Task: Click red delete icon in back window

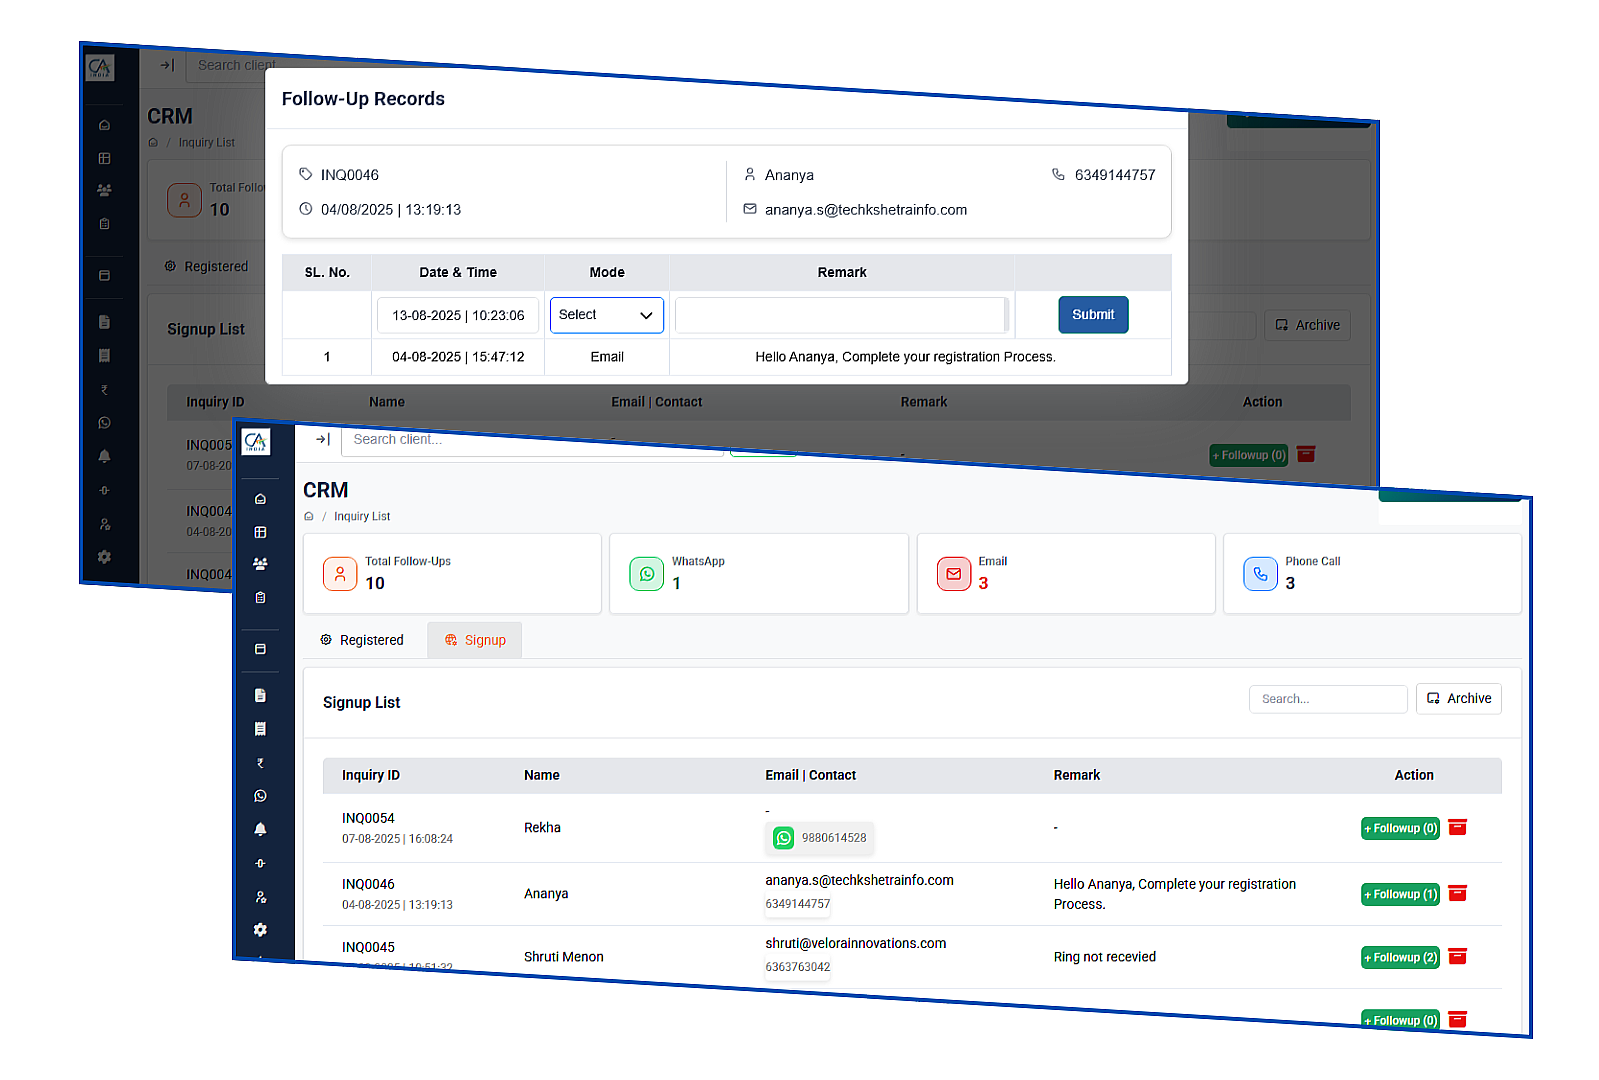Action: click(x=1306, y=454)
